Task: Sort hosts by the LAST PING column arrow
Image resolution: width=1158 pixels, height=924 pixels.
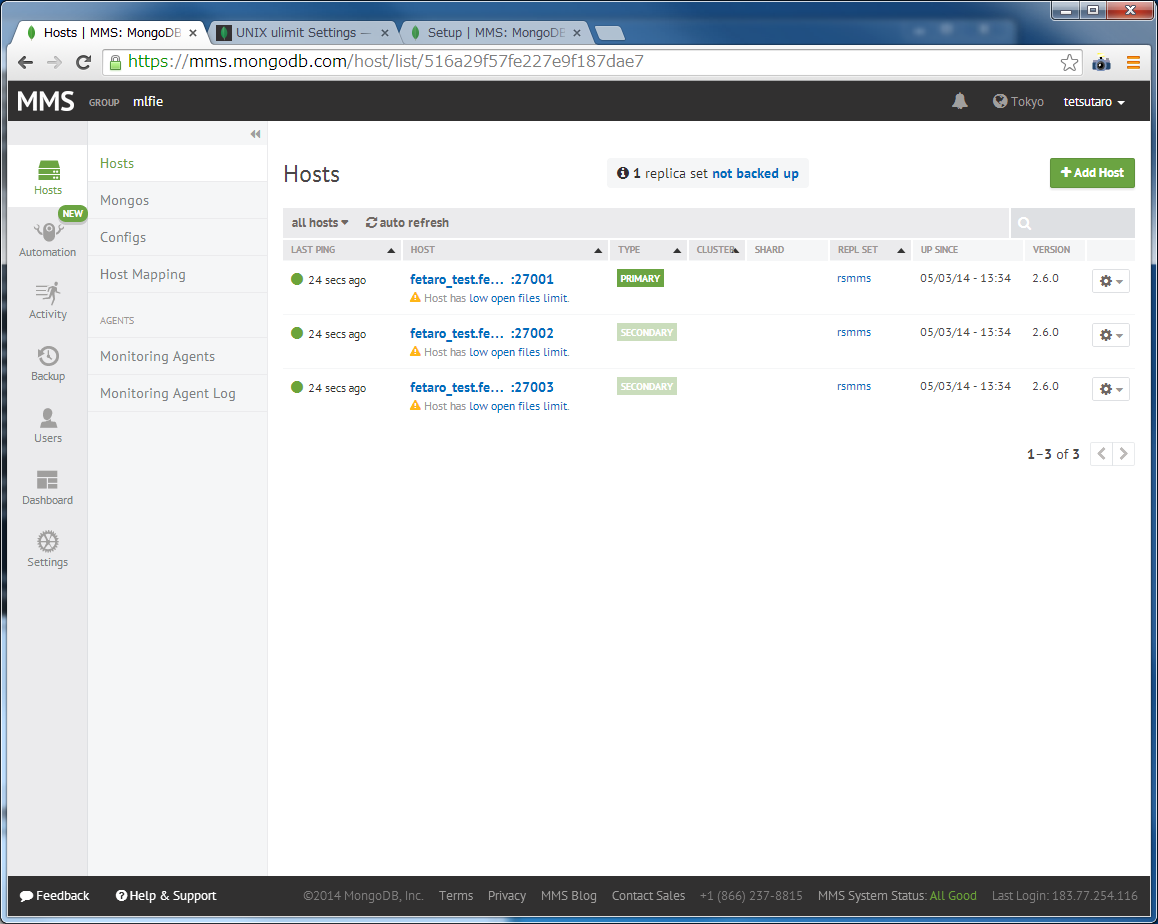Action: [x=391, y=249]
